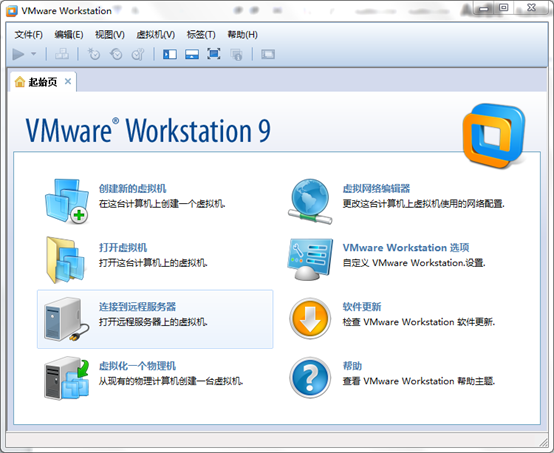Click the 虚拟化一个物理机 link
The image size is (554, 453).
[137, 366]
